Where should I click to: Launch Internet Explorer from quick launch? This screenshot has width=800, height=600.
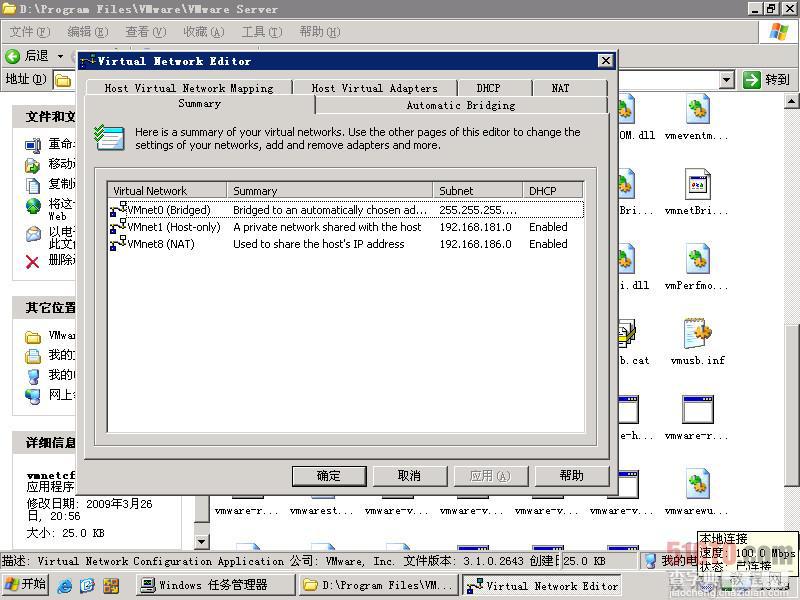[x=64, y=585]
